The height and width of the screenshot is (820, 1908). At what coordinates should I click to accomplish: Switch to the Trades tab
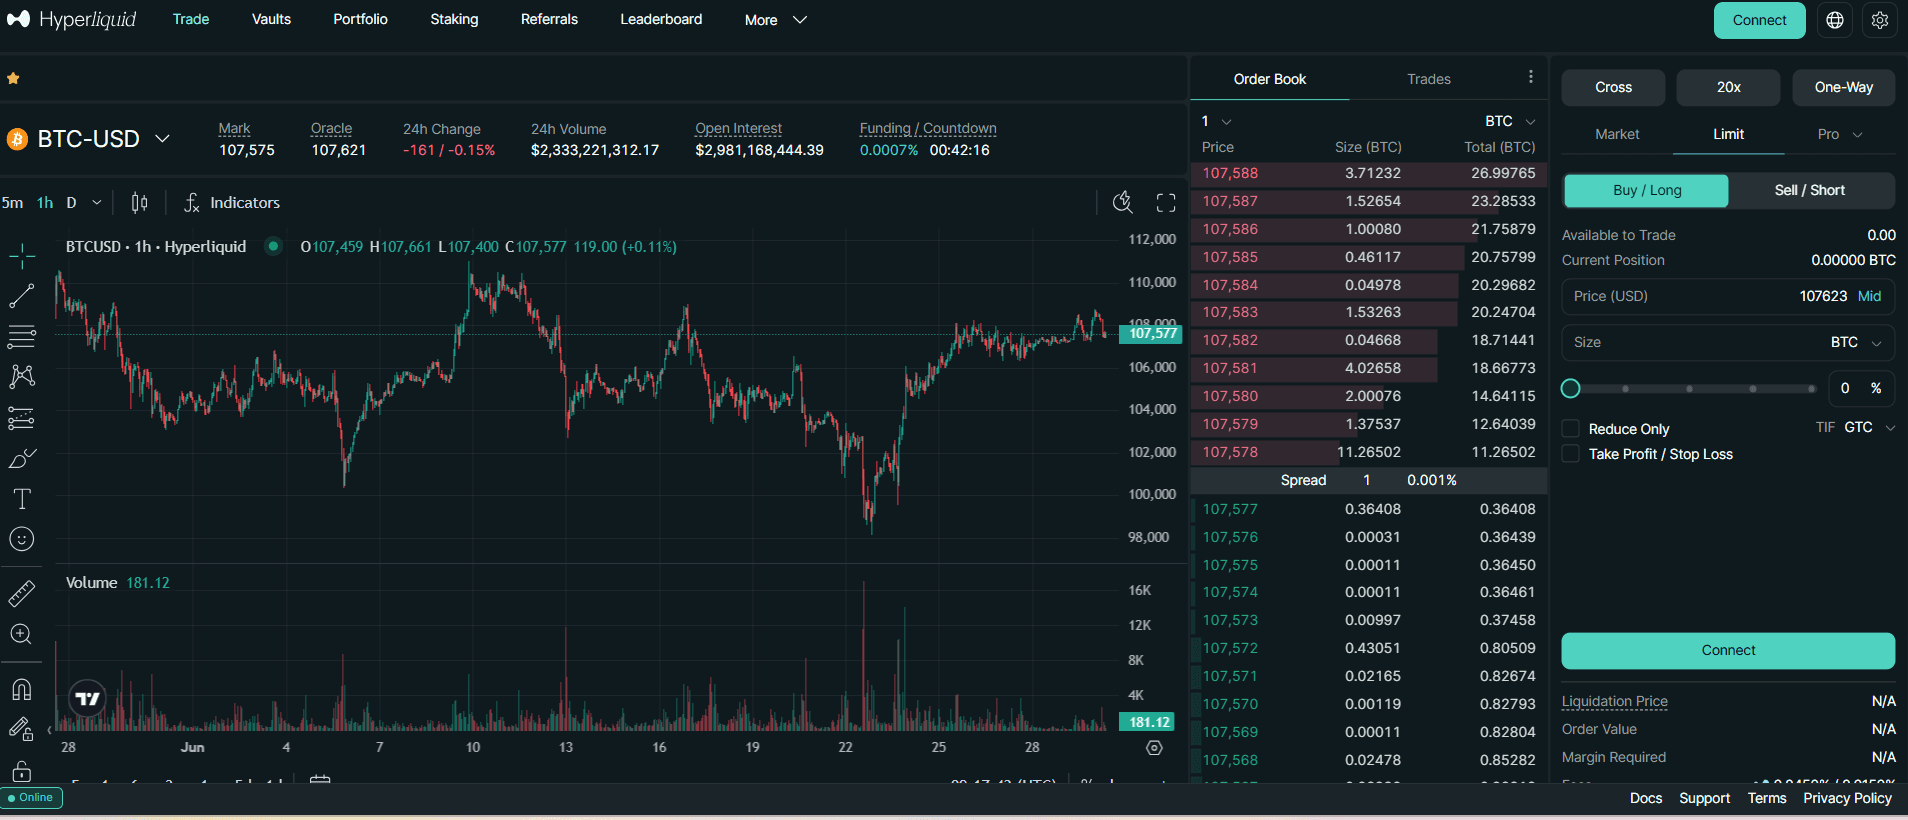click(x=1428, y=79)
